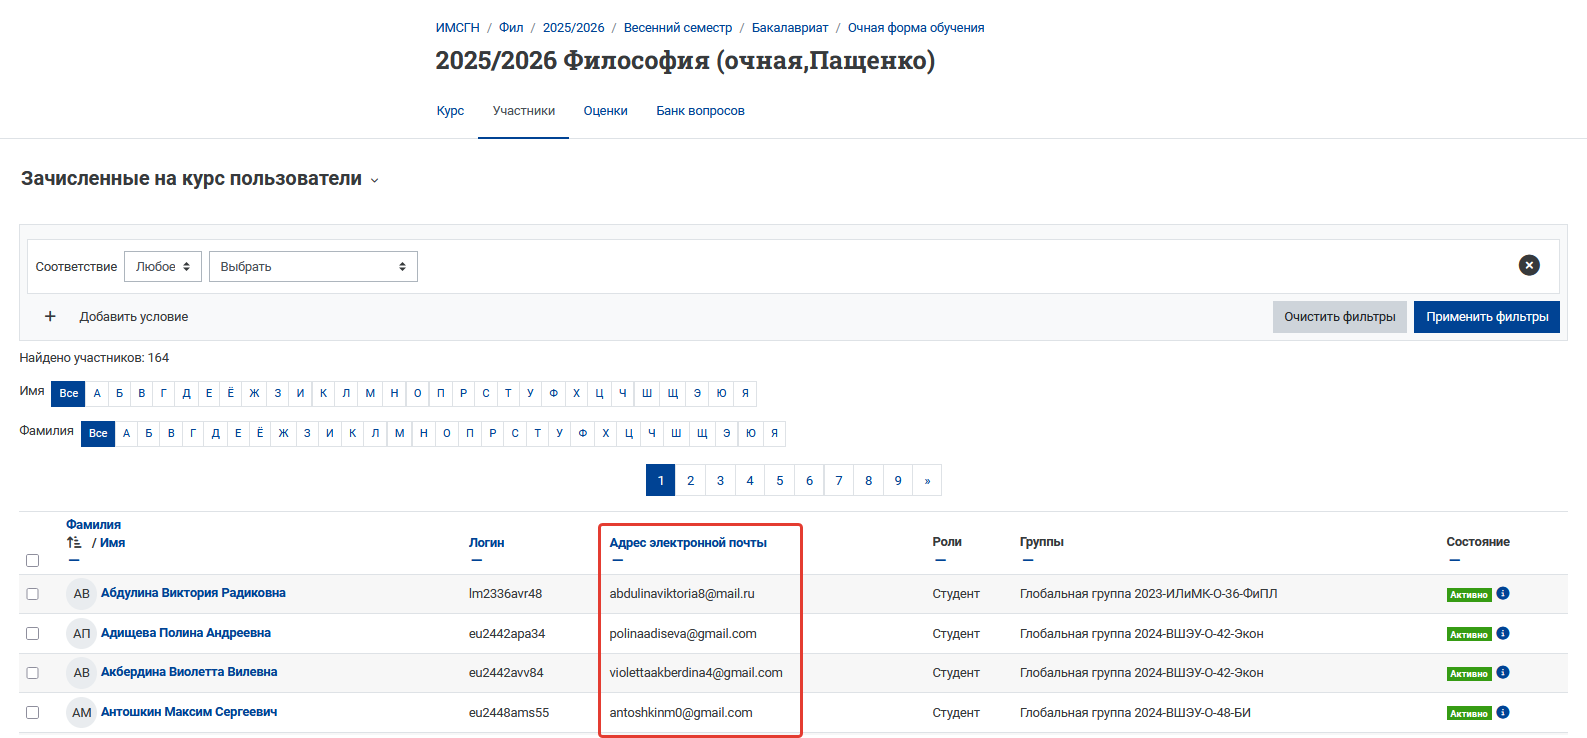
Task: Click the Очистить фильтры button
Action: coord(1340,317)
